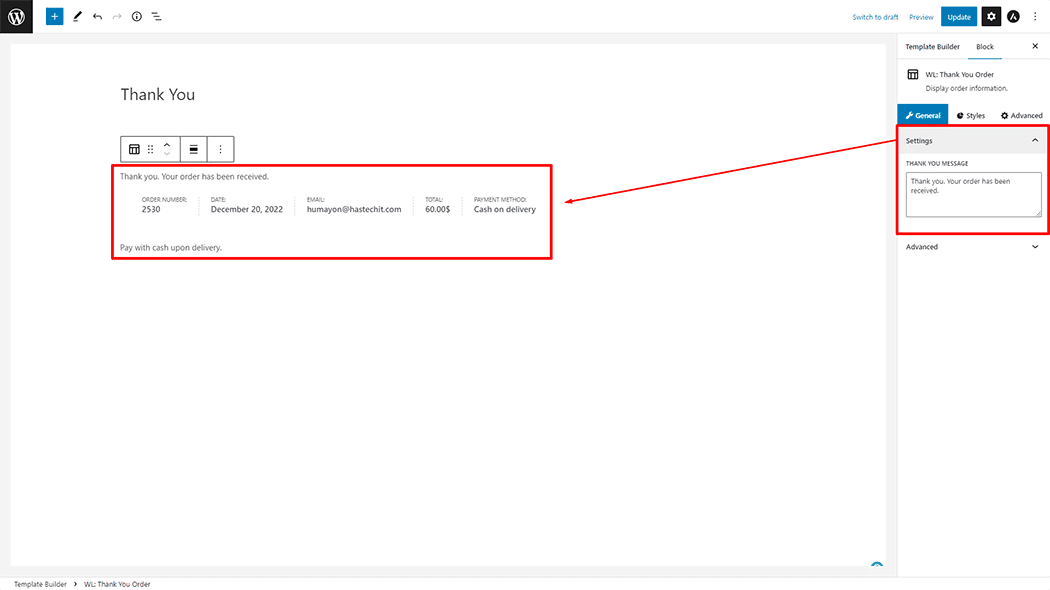Screen dimensions: 1050x590
Task: Open the Astra settings icon
Action: click(x=1013, y=17)
